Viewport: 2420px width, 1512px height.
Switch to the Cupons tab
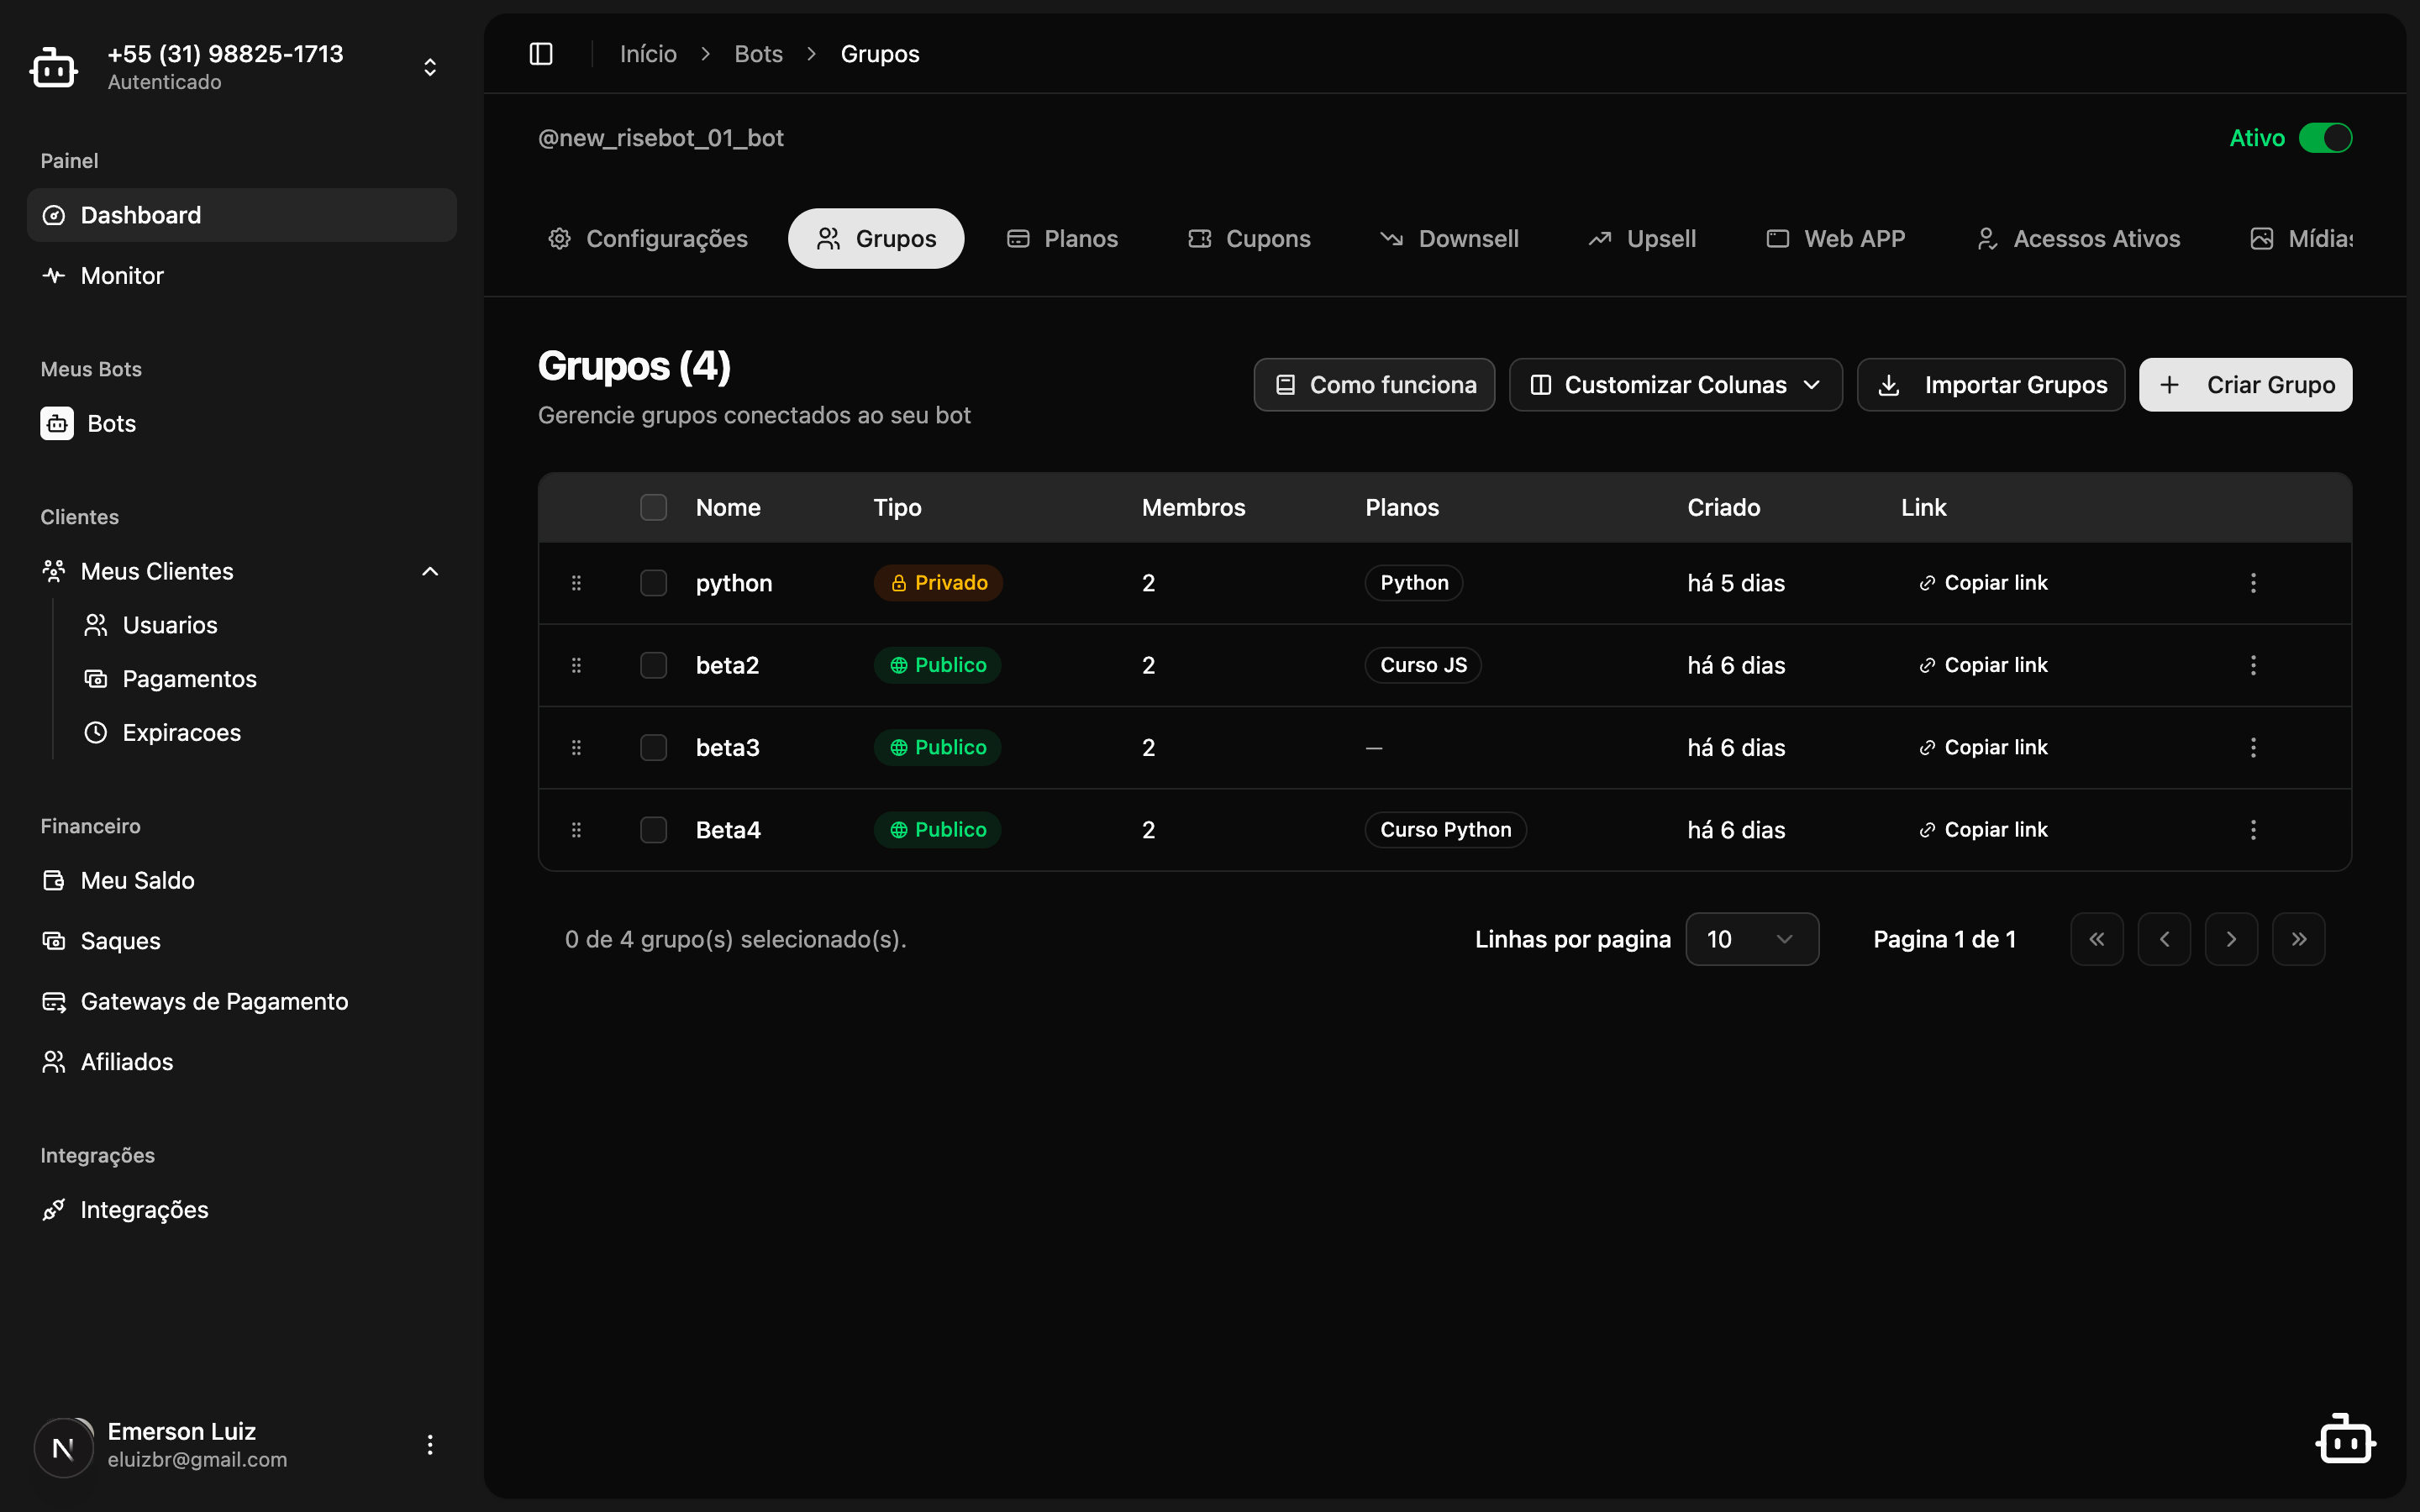[x=1249, y=239]
